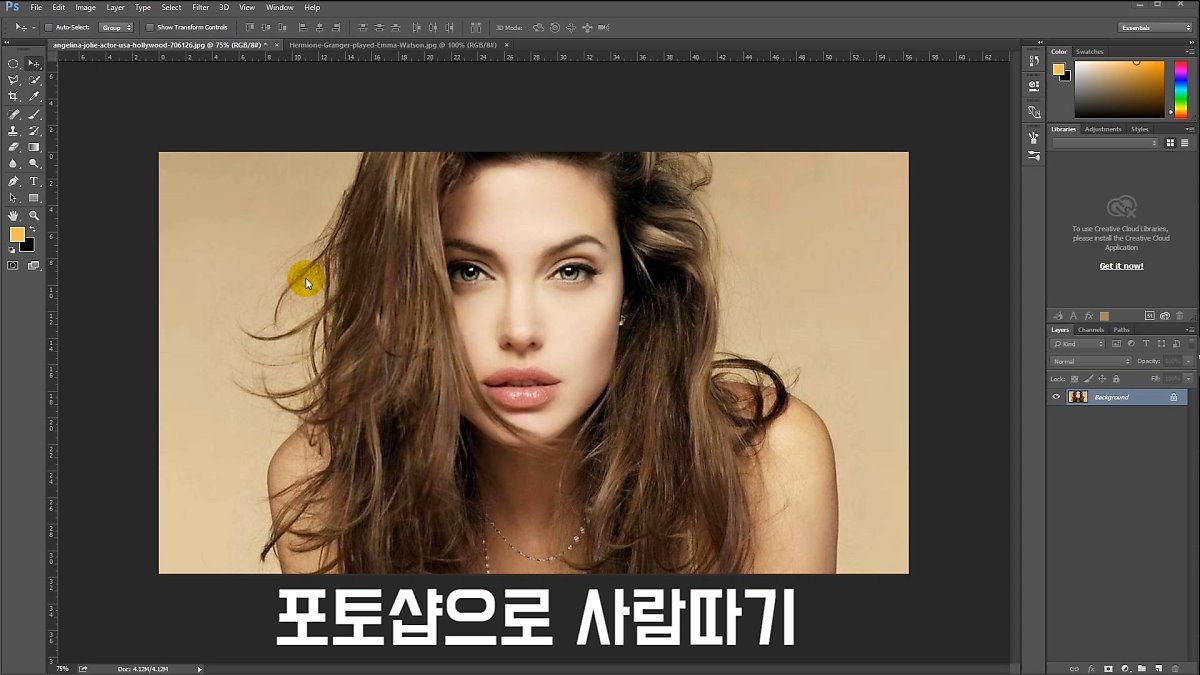This screenshot has width=1200, height=675.
Task: Select the Hand tool
Action: point(13,215)
